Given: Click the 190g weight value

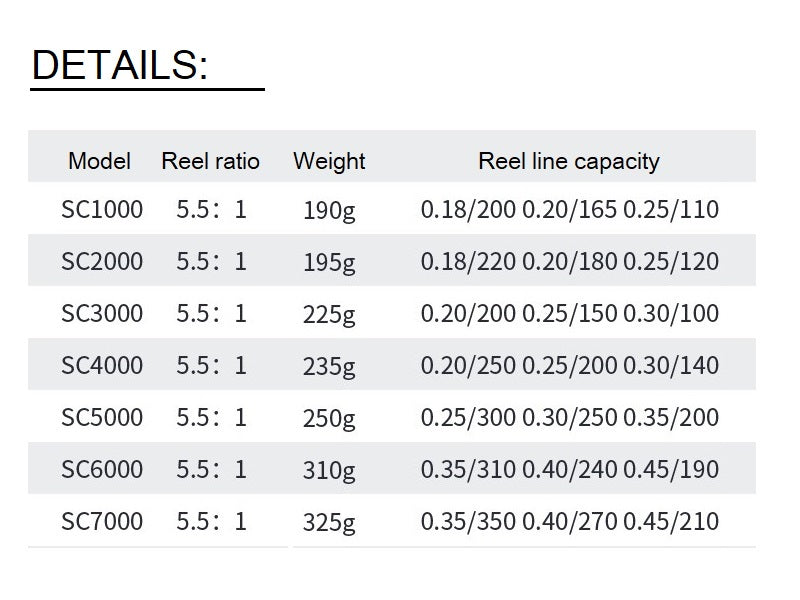Looking at the screenshot, I should pos(329,211).
